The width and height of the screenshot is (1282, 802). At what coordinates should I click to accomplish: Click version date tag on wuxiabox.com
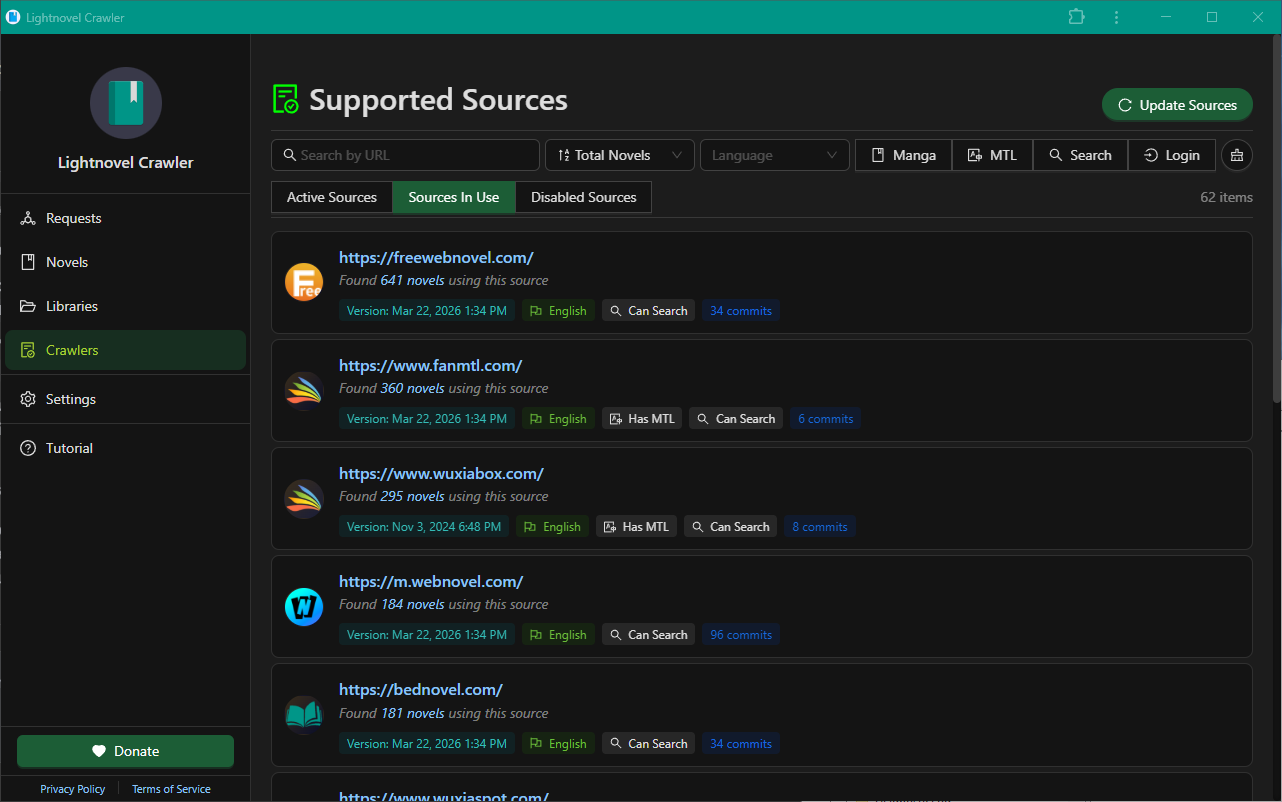click(424, 527)
